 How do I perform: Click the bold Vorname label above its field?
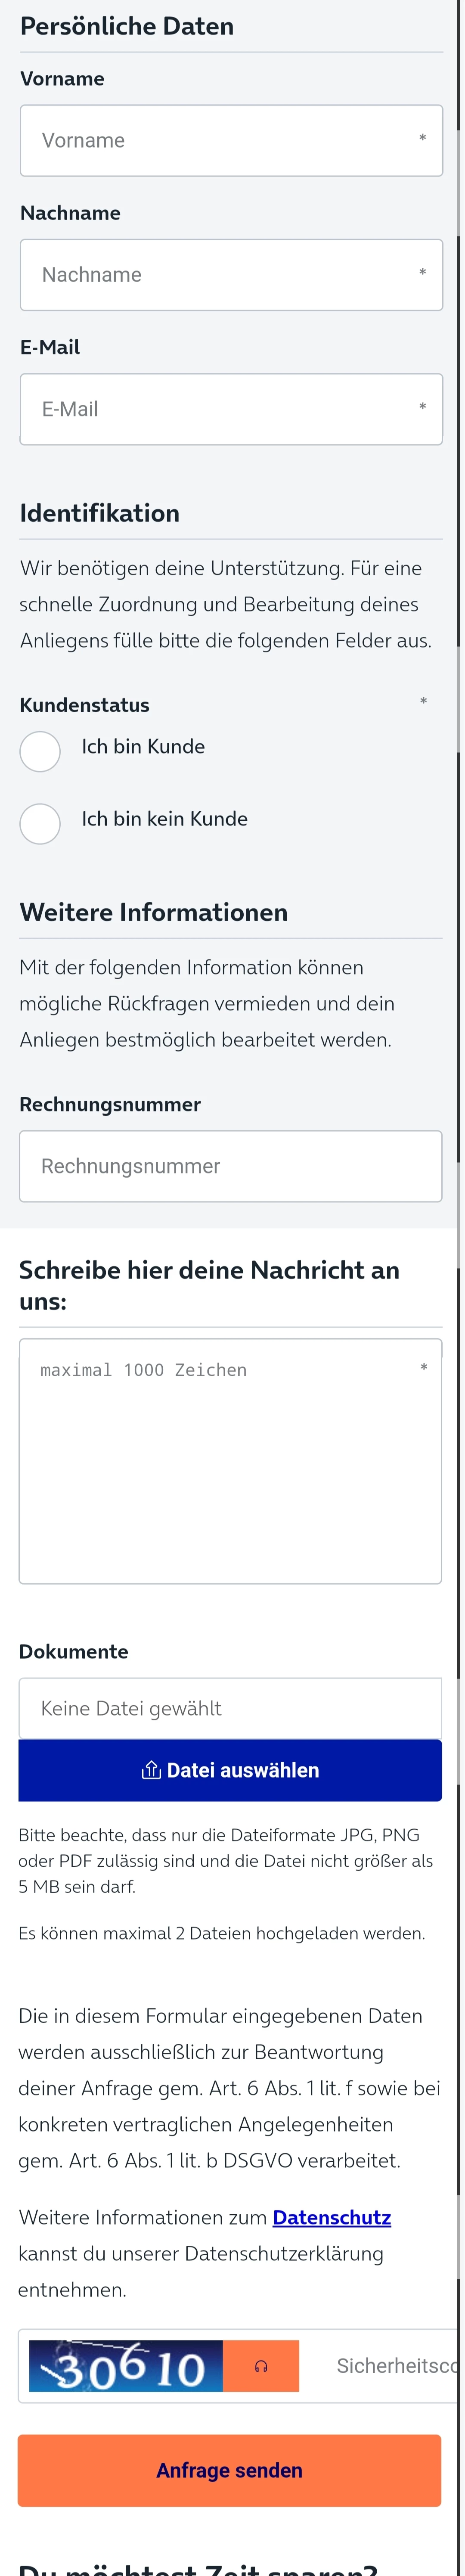(x=62, y=79)
